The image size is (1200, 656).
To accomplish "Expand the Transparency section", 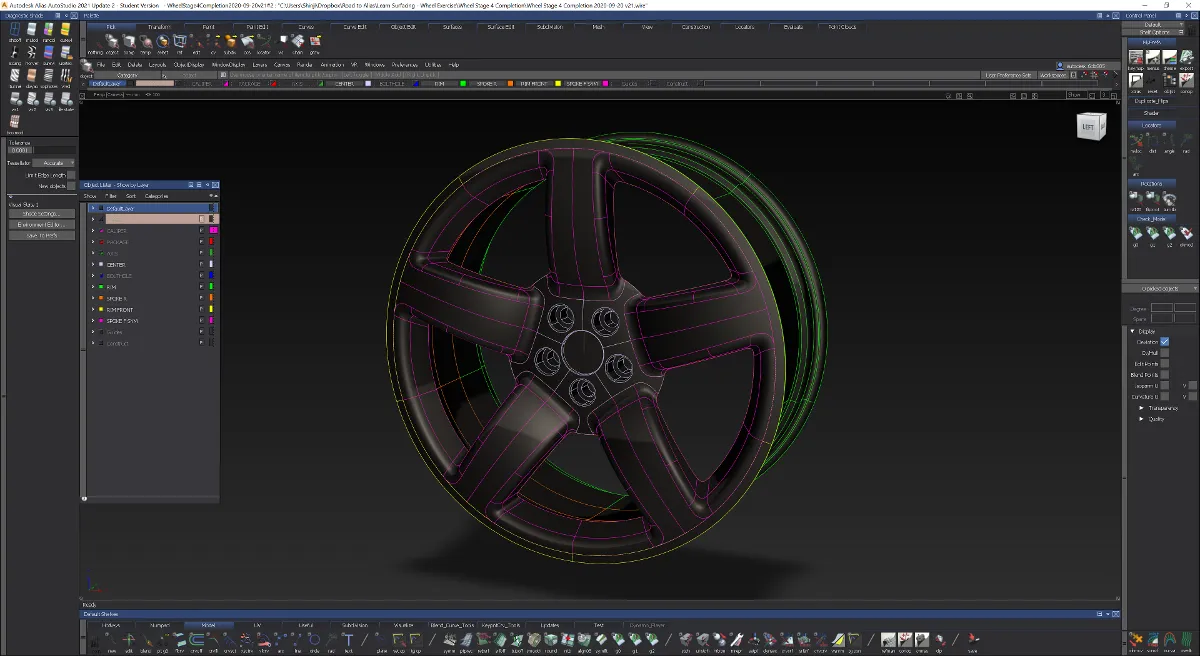I will click(1141, 408).
